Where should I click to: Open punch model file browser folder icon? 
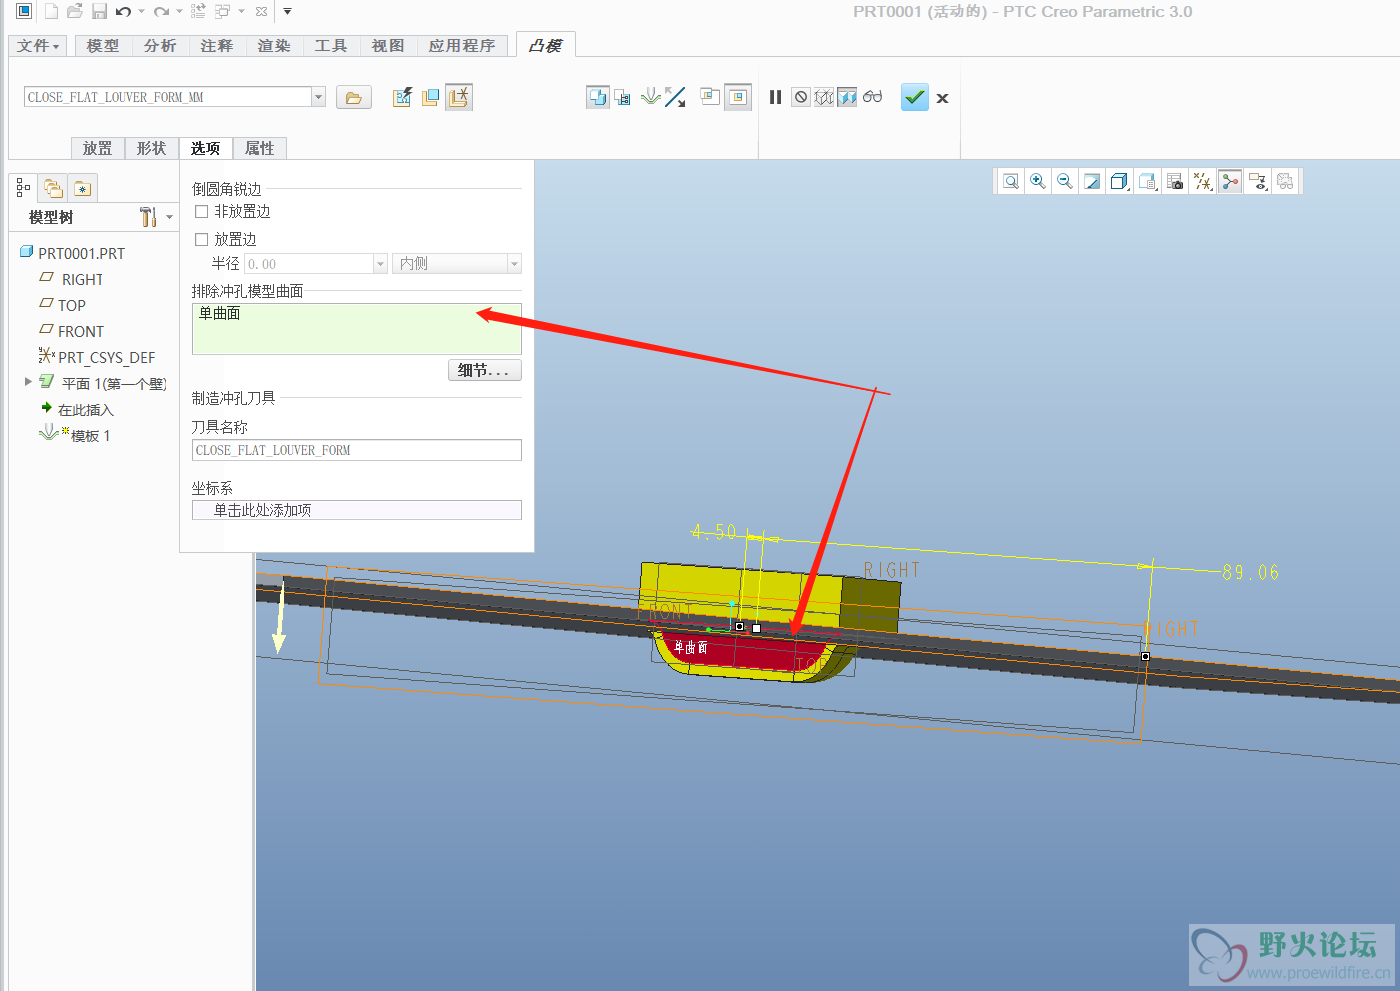(353, 97)
